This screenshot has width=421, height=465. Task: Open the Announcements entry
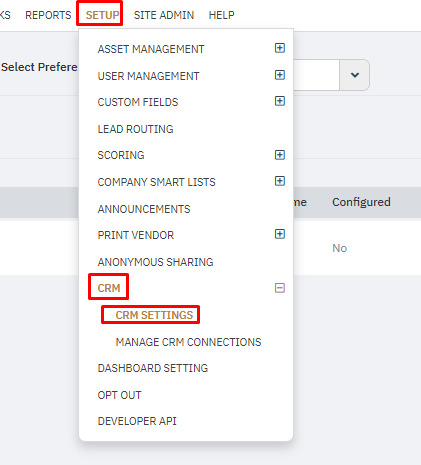[144, 209]
